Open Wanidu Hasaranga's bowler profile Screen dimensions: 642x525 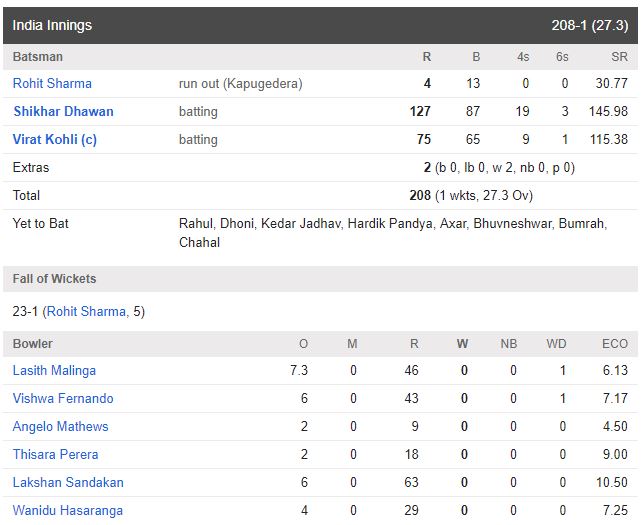[68, 511]
